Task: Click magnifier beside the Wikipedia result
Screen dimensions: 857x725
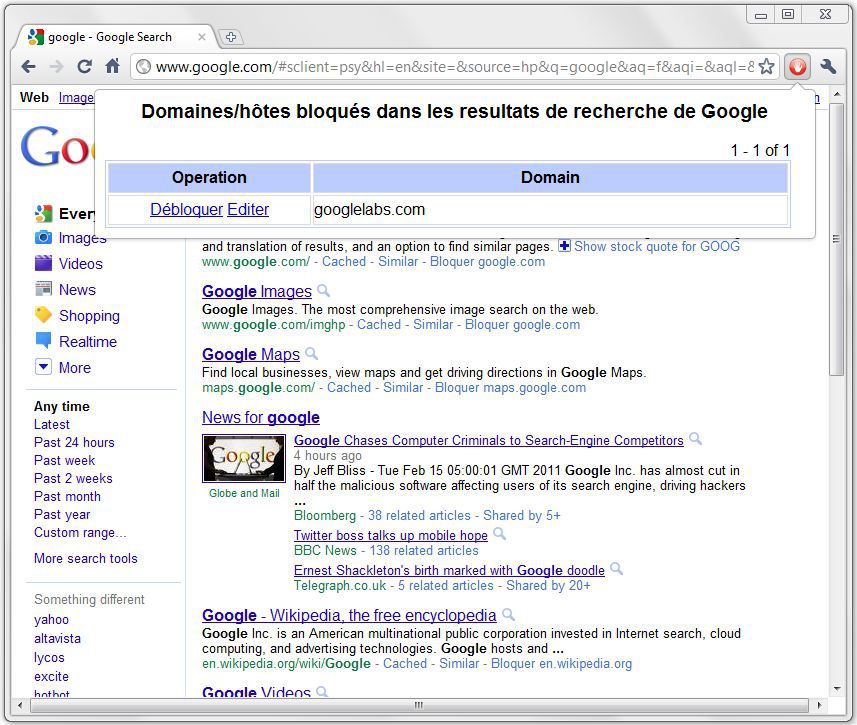Action: pyautogui.click(x=508, y=614)
